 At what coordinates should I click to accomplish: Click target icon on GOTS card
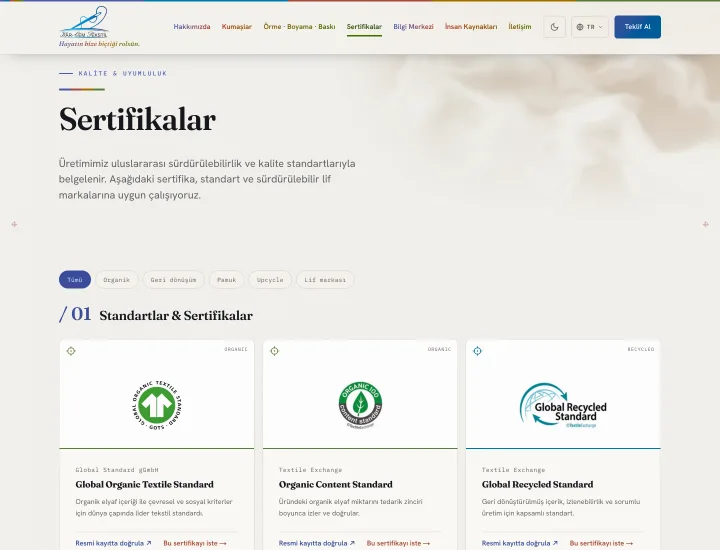point(71,351)
